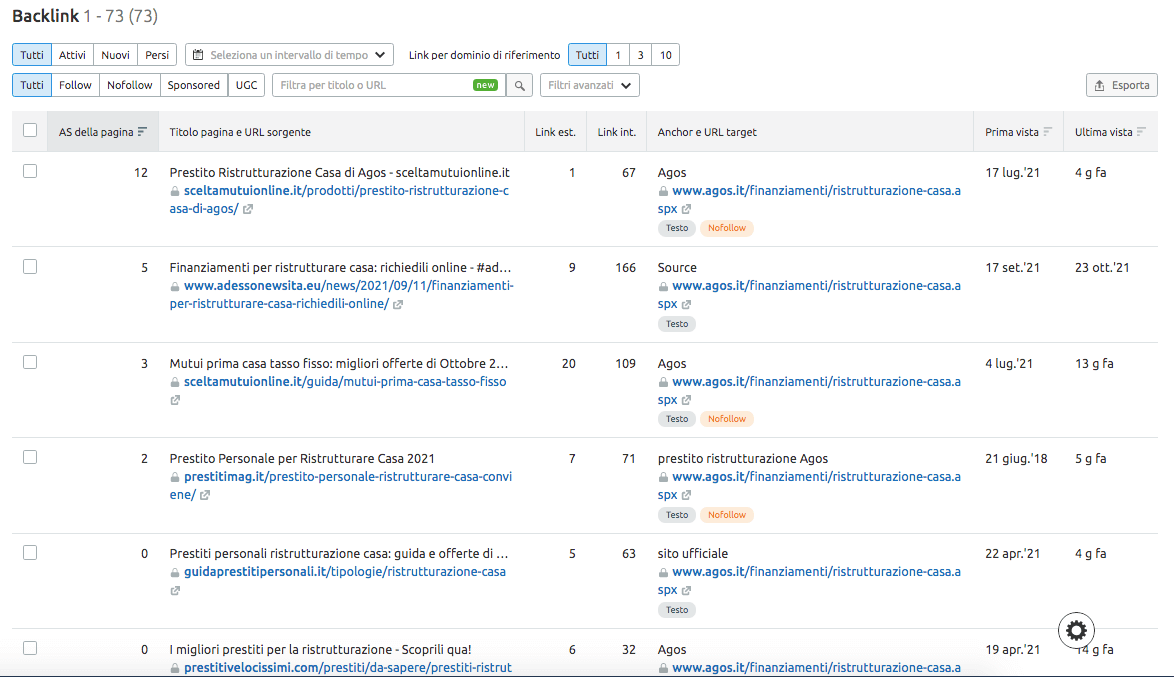Set links per referring domain to 3
The height and width of the screenshot is (677, 1174).
pos(640,55)
